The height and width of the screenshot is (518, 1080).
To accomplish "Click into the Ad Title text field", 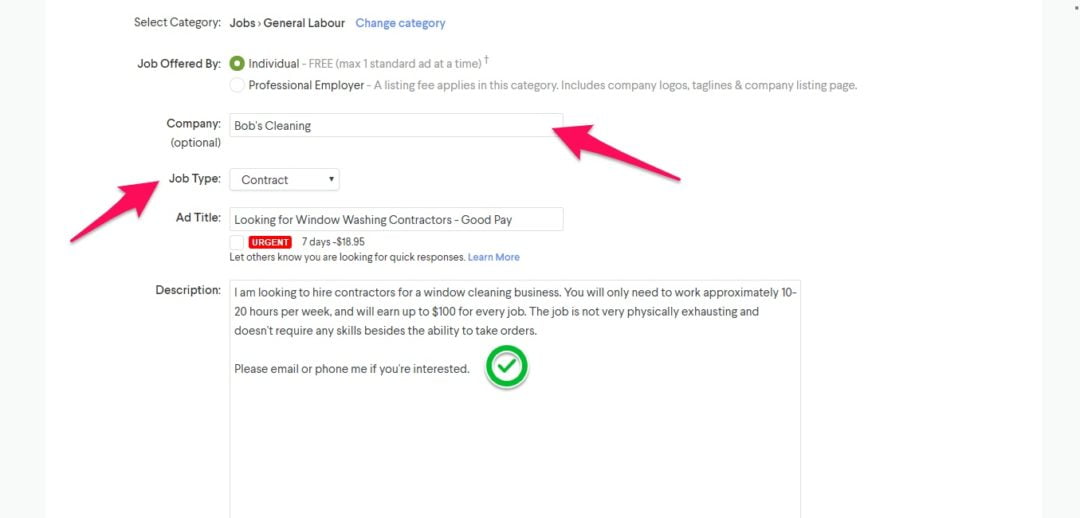I will point(395,219).
